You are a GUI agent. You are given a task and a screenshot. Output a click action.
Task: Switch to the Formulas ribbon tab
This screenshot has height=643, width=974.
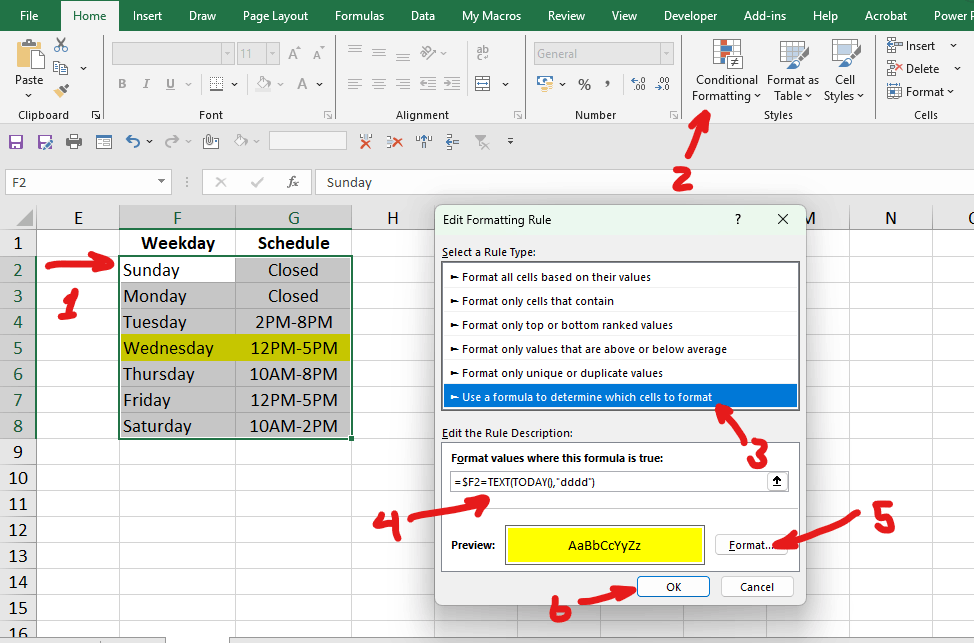pos(359,15)
